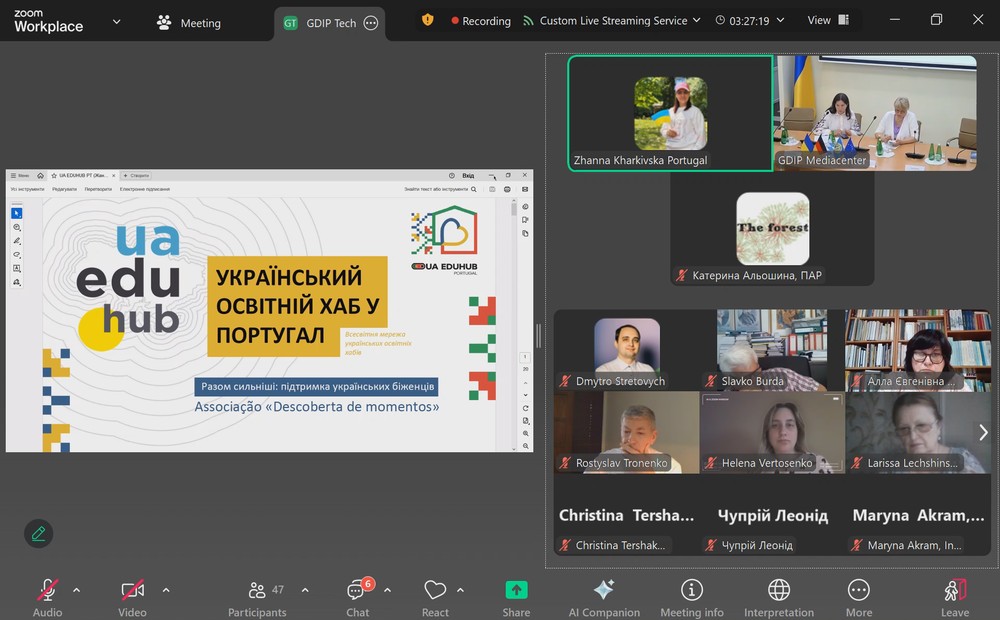Open video options caret next to Video

[166, 590]
